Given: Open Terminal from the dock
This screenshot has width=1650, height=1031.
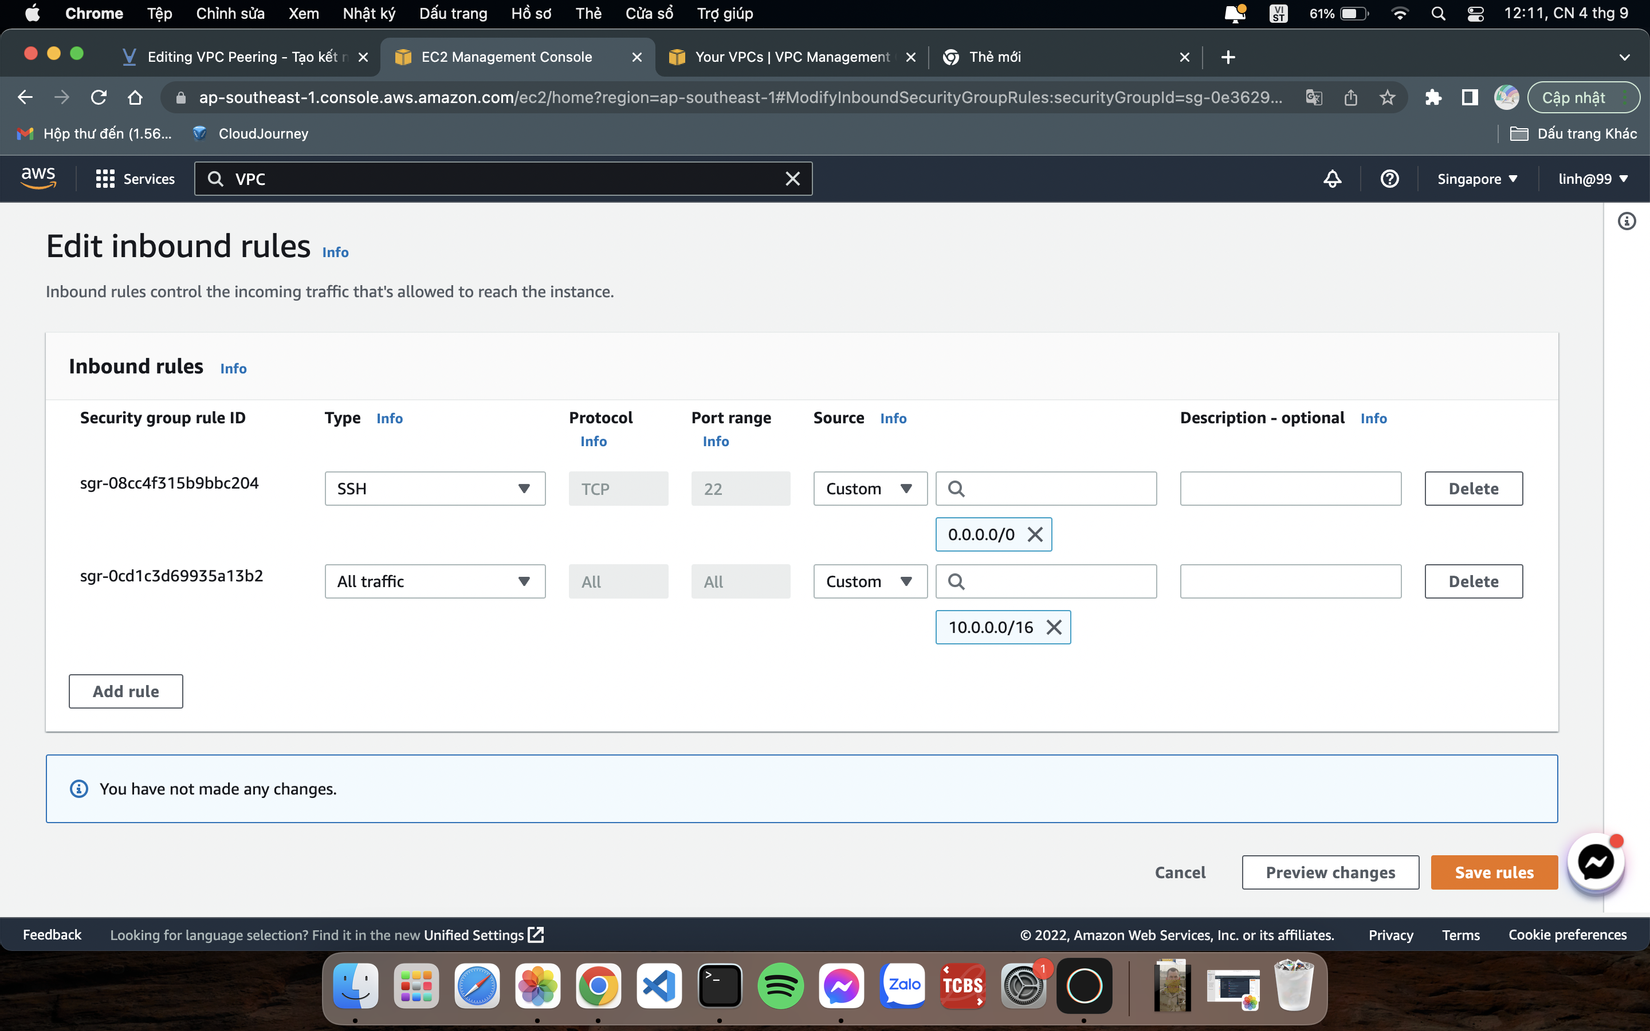Looking at the screenshot, I should tap(720, 986).
